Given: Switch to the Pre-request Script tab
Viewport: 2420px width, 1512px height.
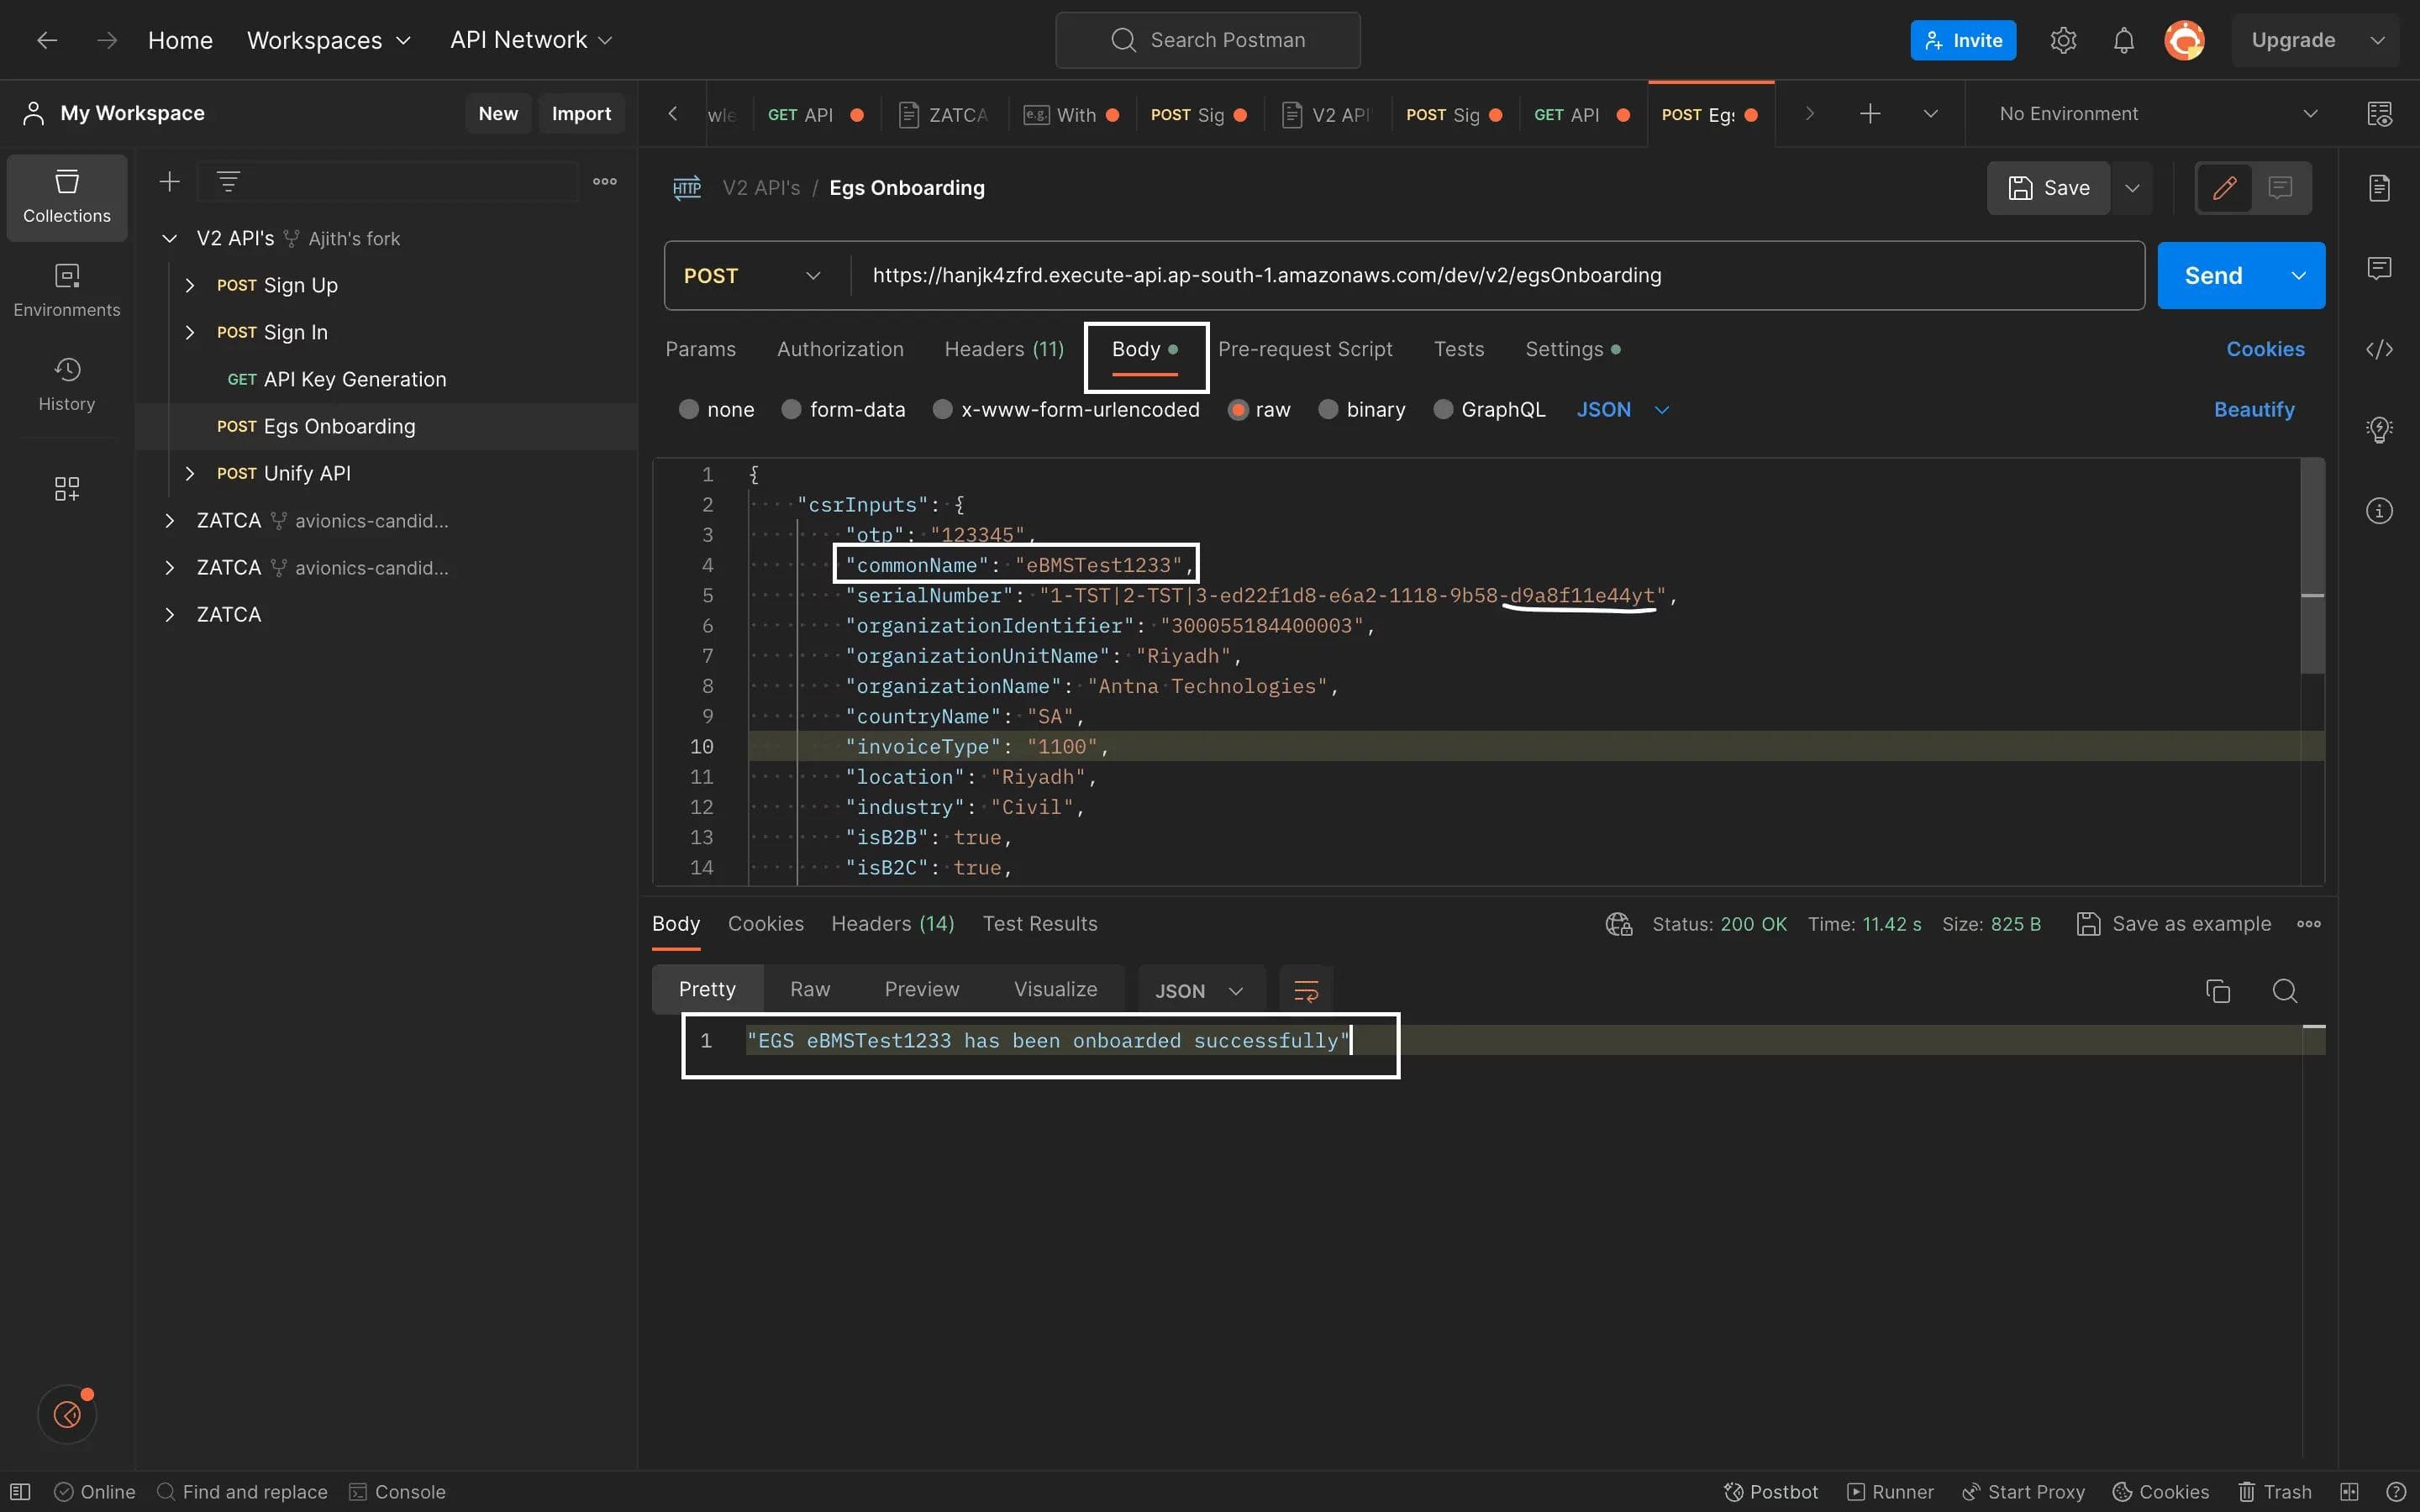Looking at the screenshot, I should [x=1304, y=349].
